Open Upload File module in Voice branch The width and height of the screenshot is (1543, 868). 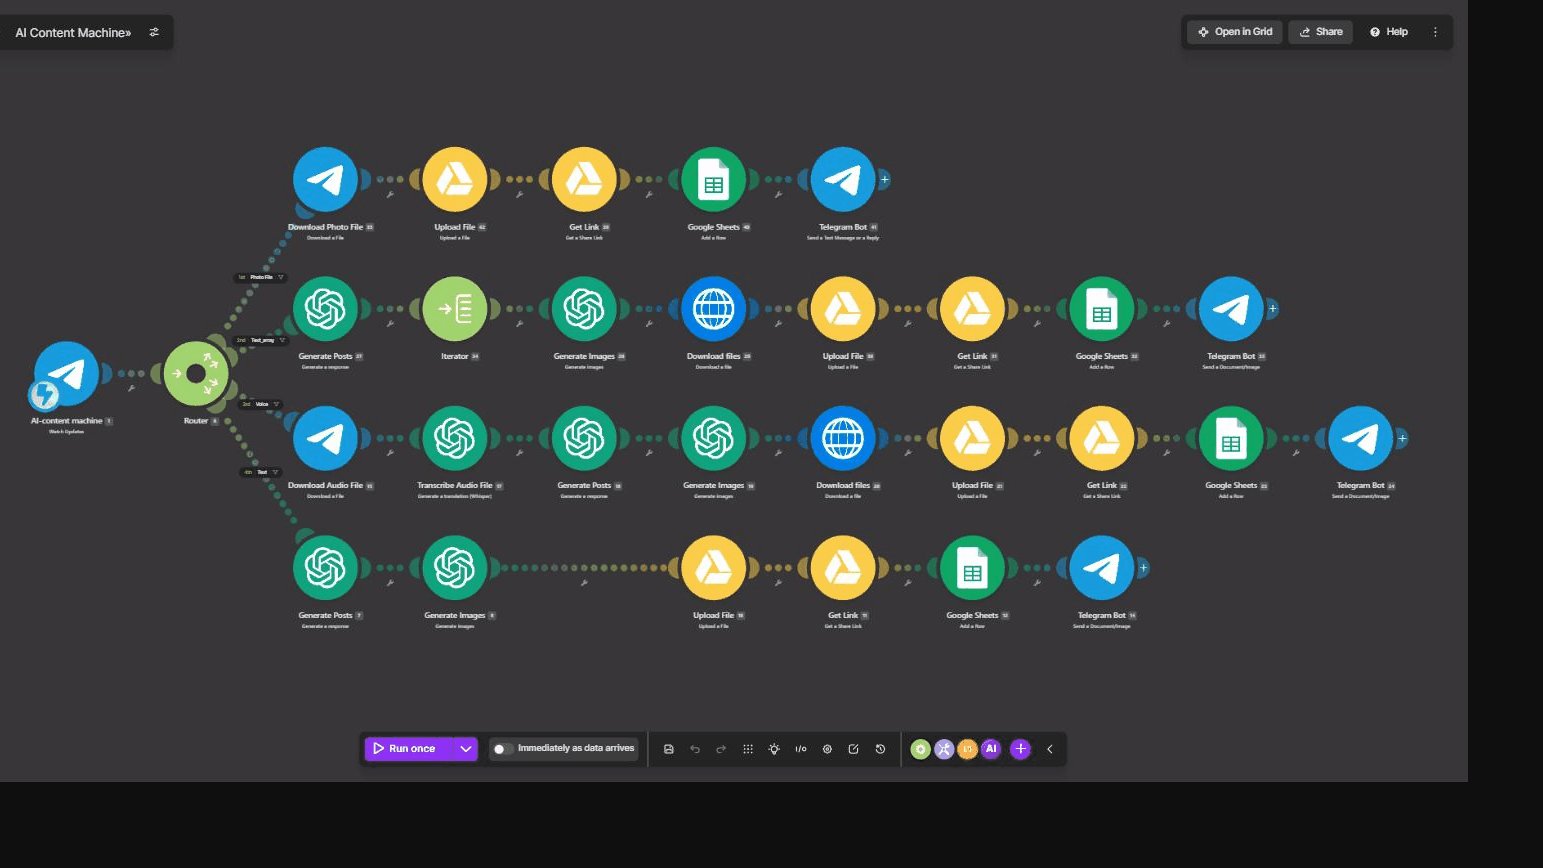coord(972,438)
